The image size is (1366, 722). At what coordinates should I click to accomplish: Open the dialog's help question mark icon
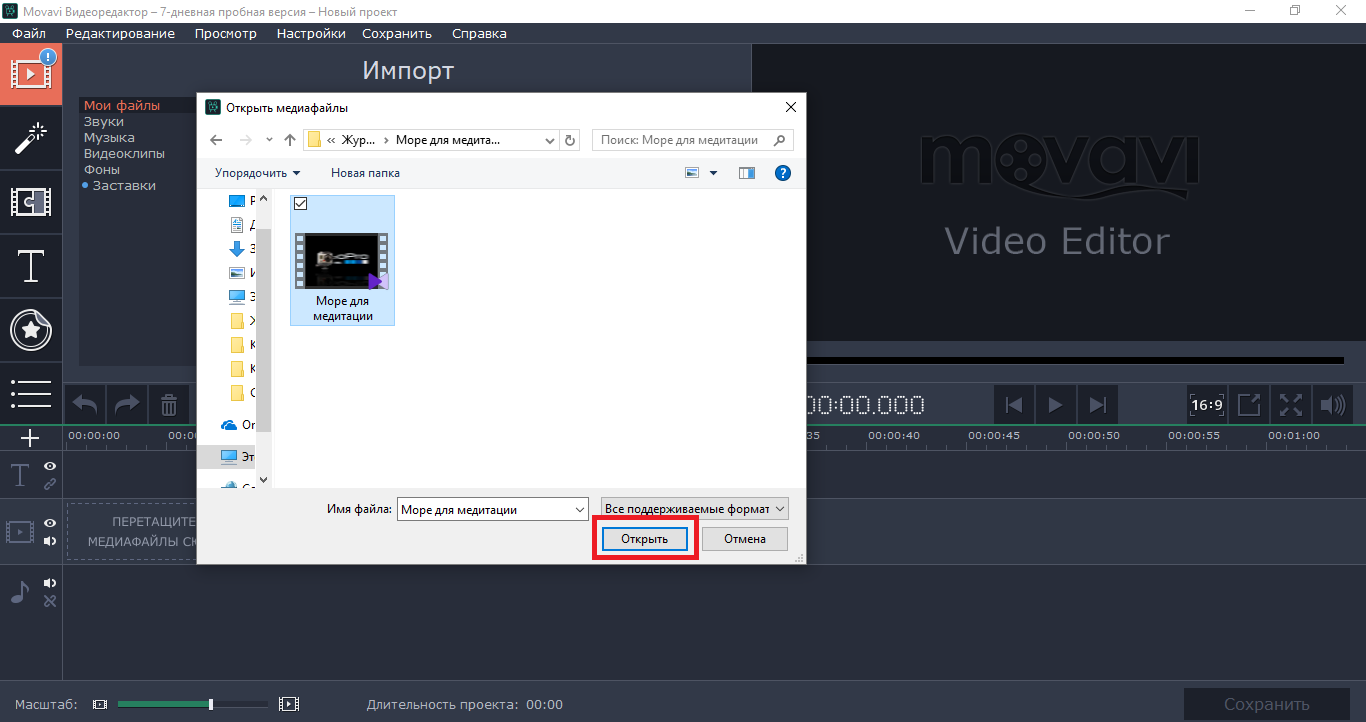pyautogui.click(x=783, y=173)
